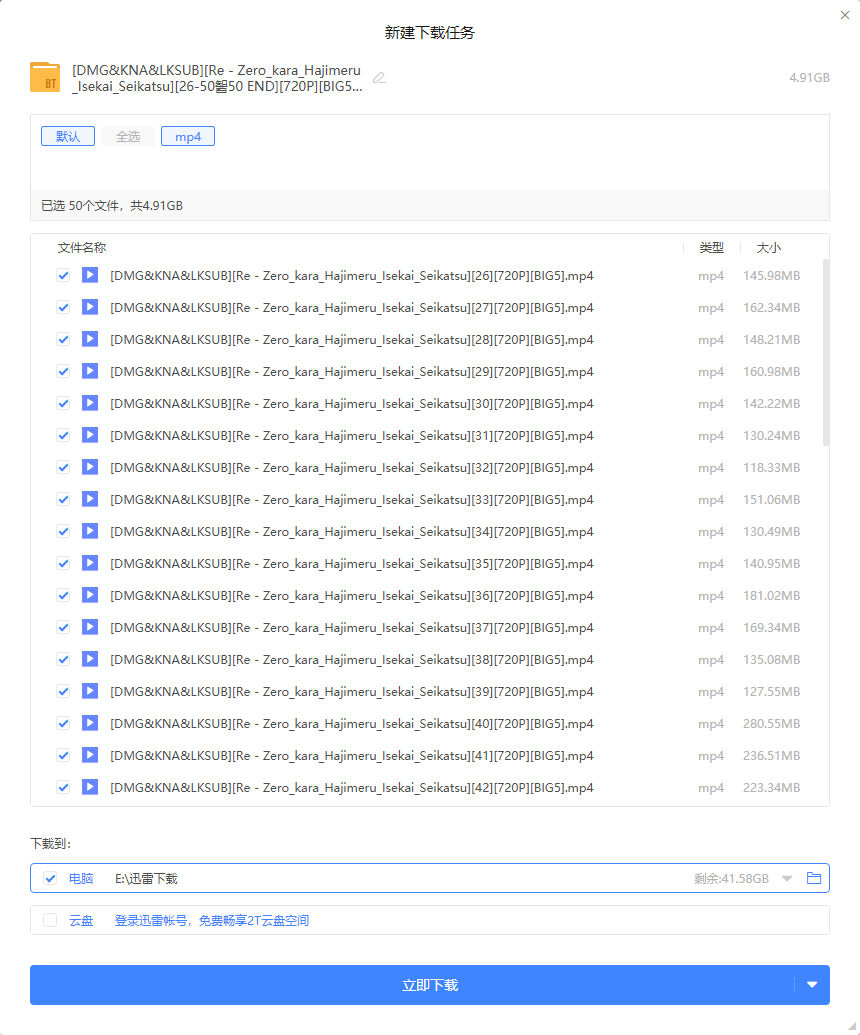Screen dimensions: 860x1035
Task: Choose the mp4 file type filter
Action: (188, 137)
